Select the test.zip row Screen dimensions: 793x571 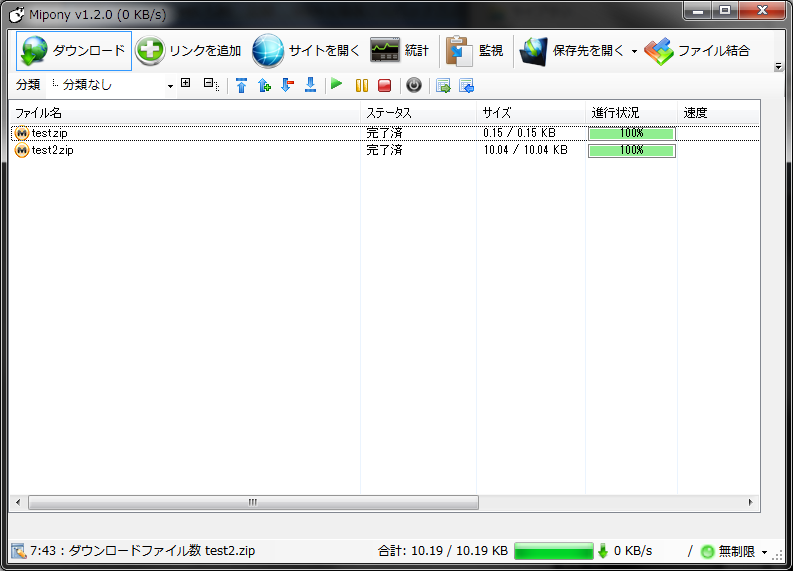pyautogui.click(x=385, y=133)
